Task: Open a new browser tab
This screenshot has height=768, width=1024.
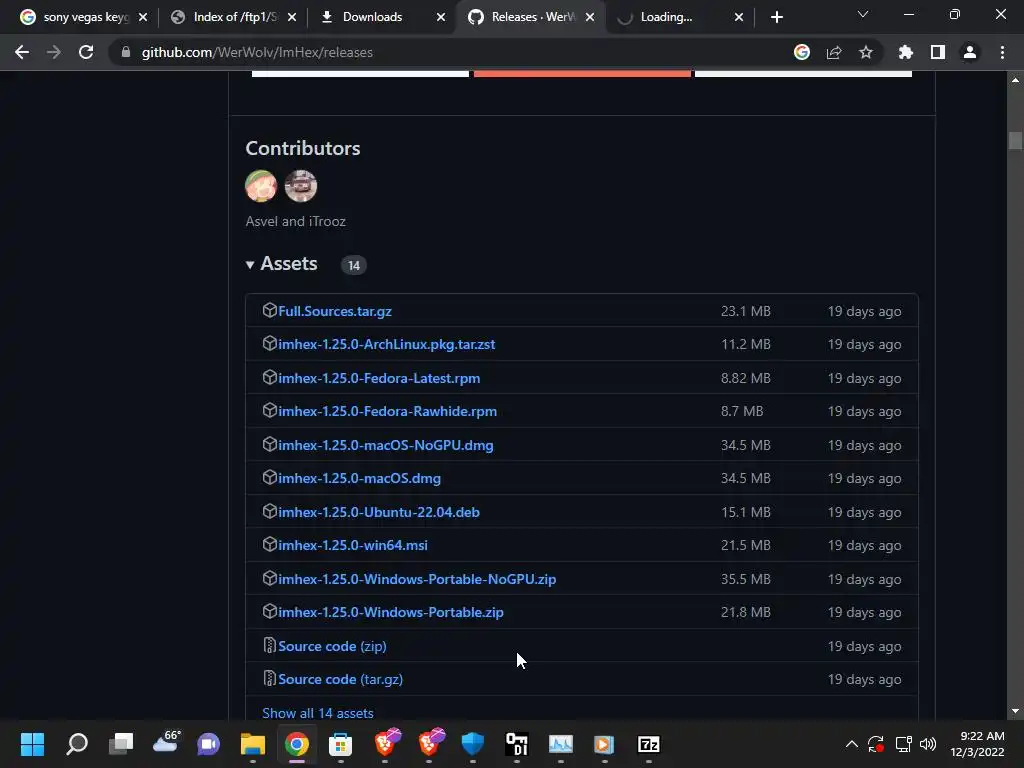Action: [776, 17]
